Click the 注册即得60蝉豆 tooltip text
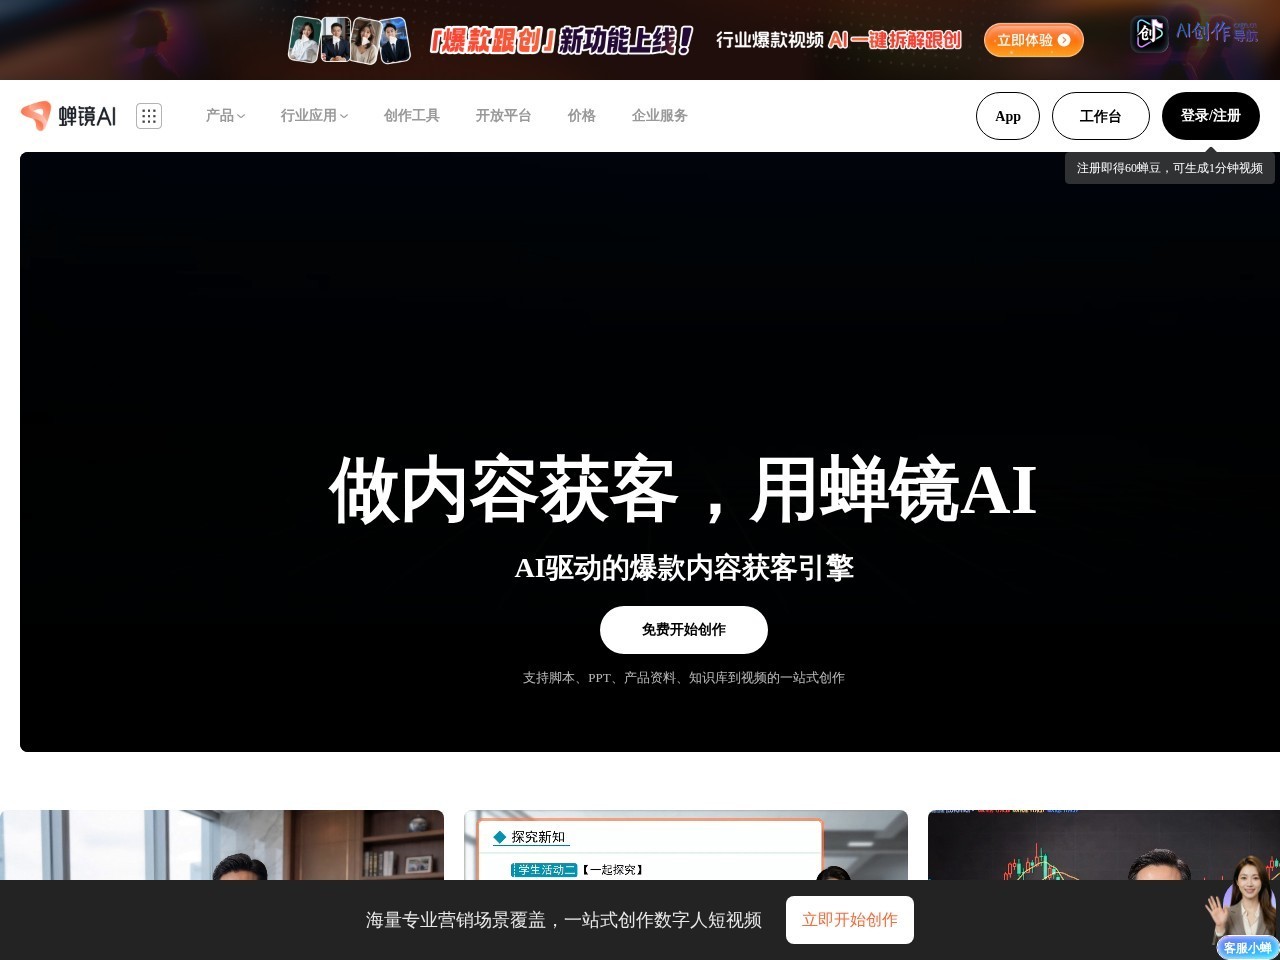Screen dimensions: 1280x960 pyautogui.click(x=1170, y=168)
